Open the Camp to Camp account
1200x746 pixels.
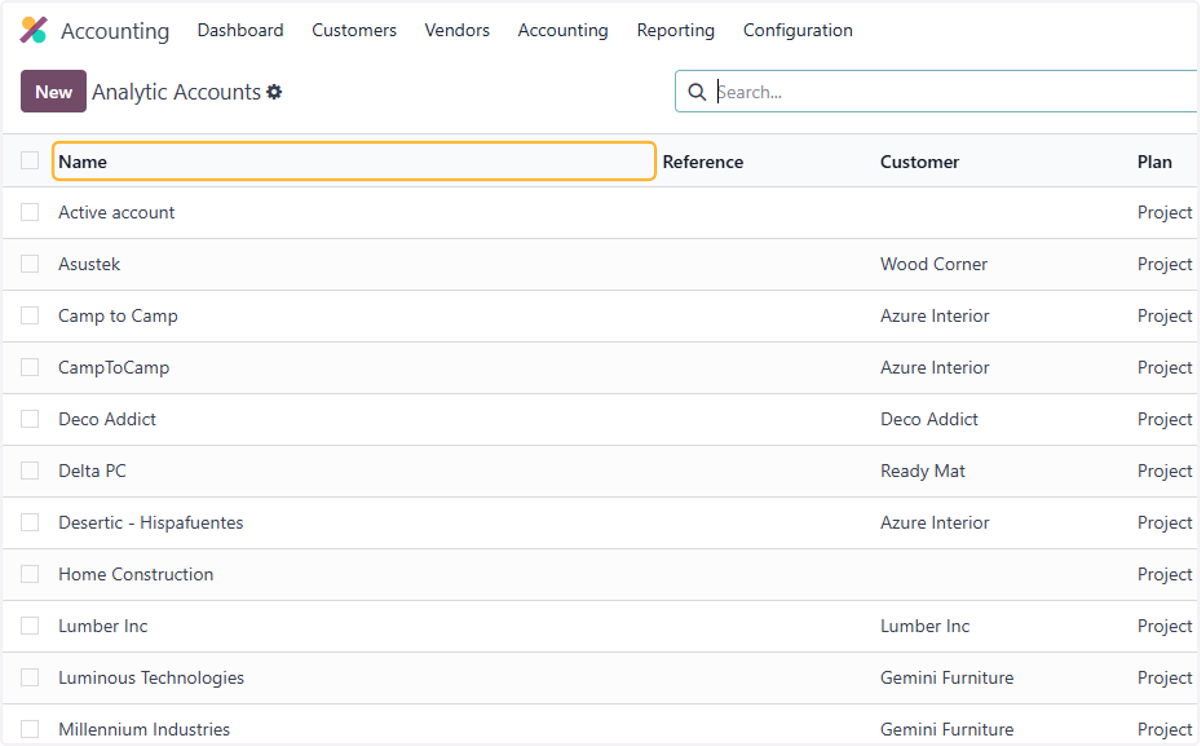click(x=118, y=316)
